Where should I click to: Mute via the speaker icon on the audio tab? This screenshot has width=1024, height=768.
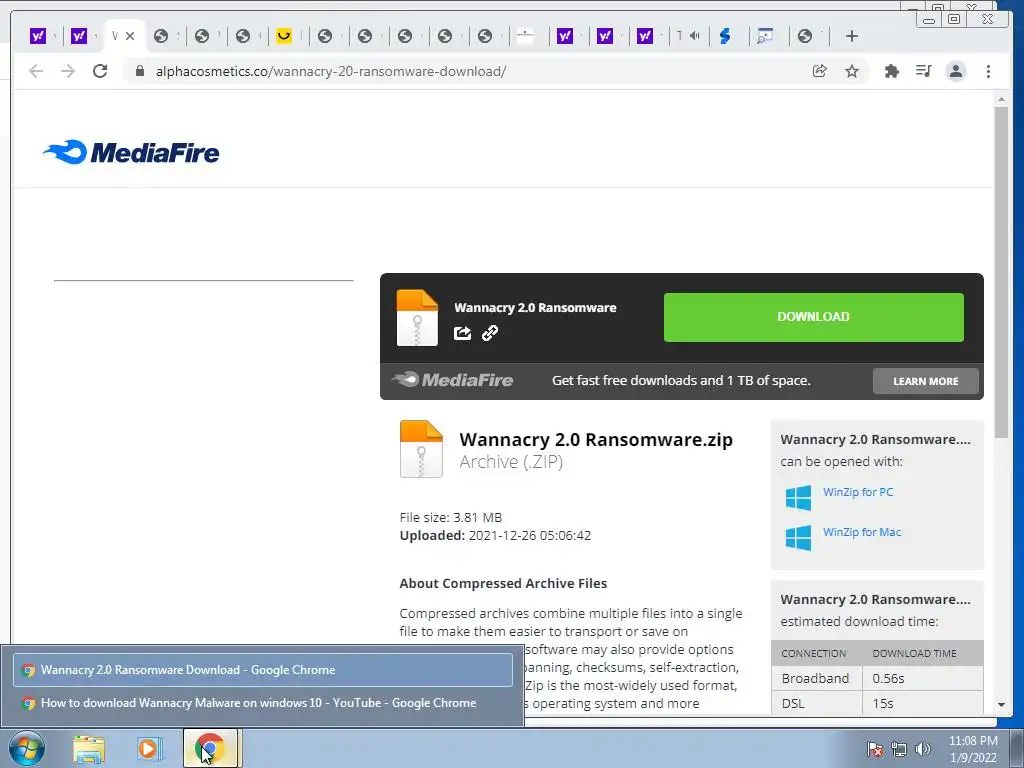(694, 36)
